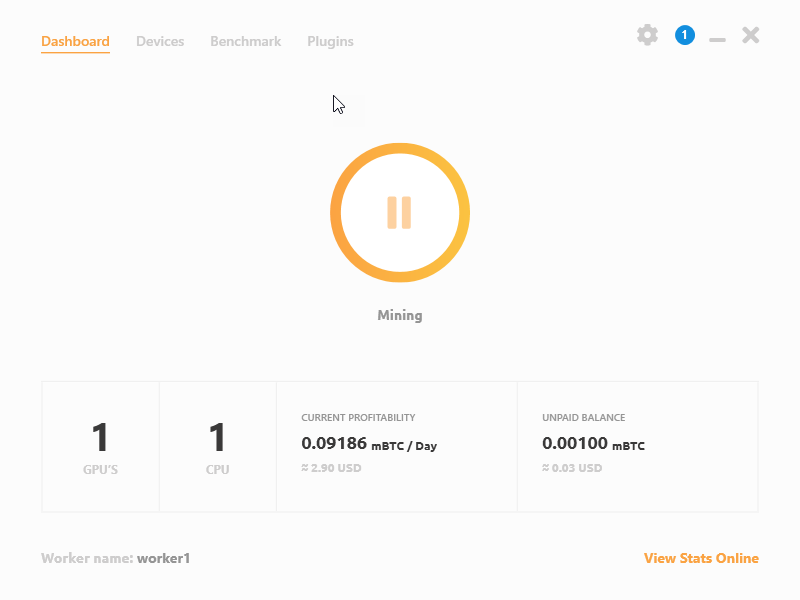Follow the View Stats Online link
Screen dimensions: 800x600
pos(701,558)
